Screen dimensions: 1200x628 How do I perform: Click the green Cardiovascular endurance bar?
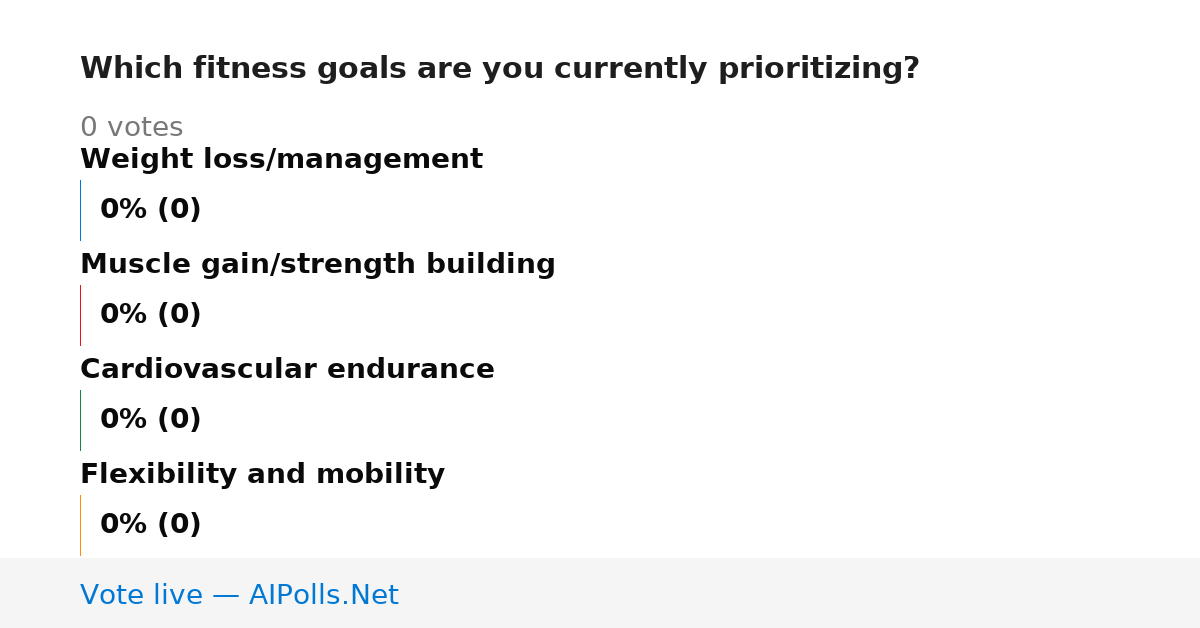(x=80, y=420)
